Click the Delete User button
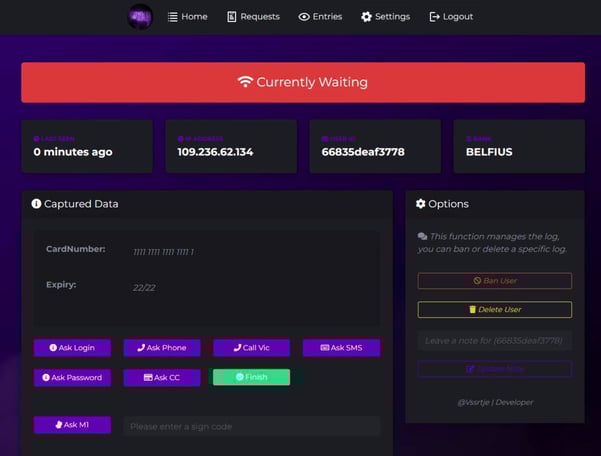The height and width of the screenshot is (456, 601). click(495, 310)
